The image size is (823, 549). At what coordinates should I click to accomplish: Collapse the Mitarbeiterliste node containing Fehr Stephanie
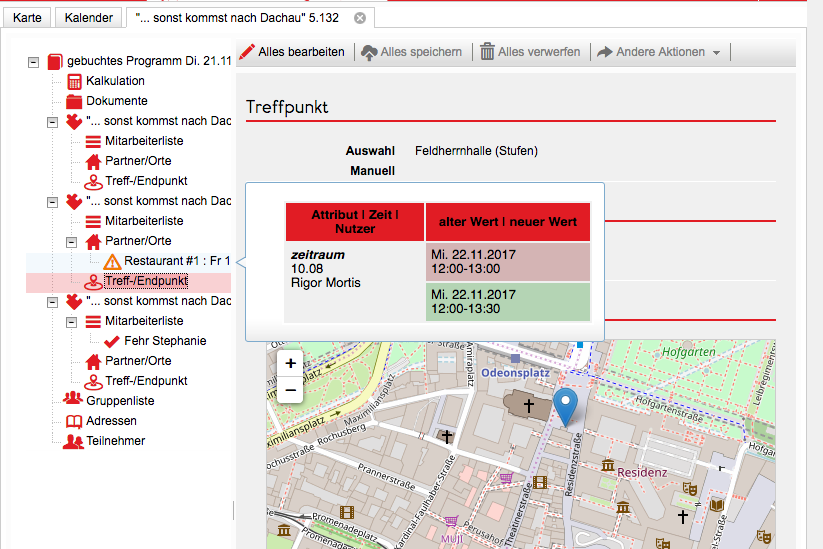pos(72,321)
